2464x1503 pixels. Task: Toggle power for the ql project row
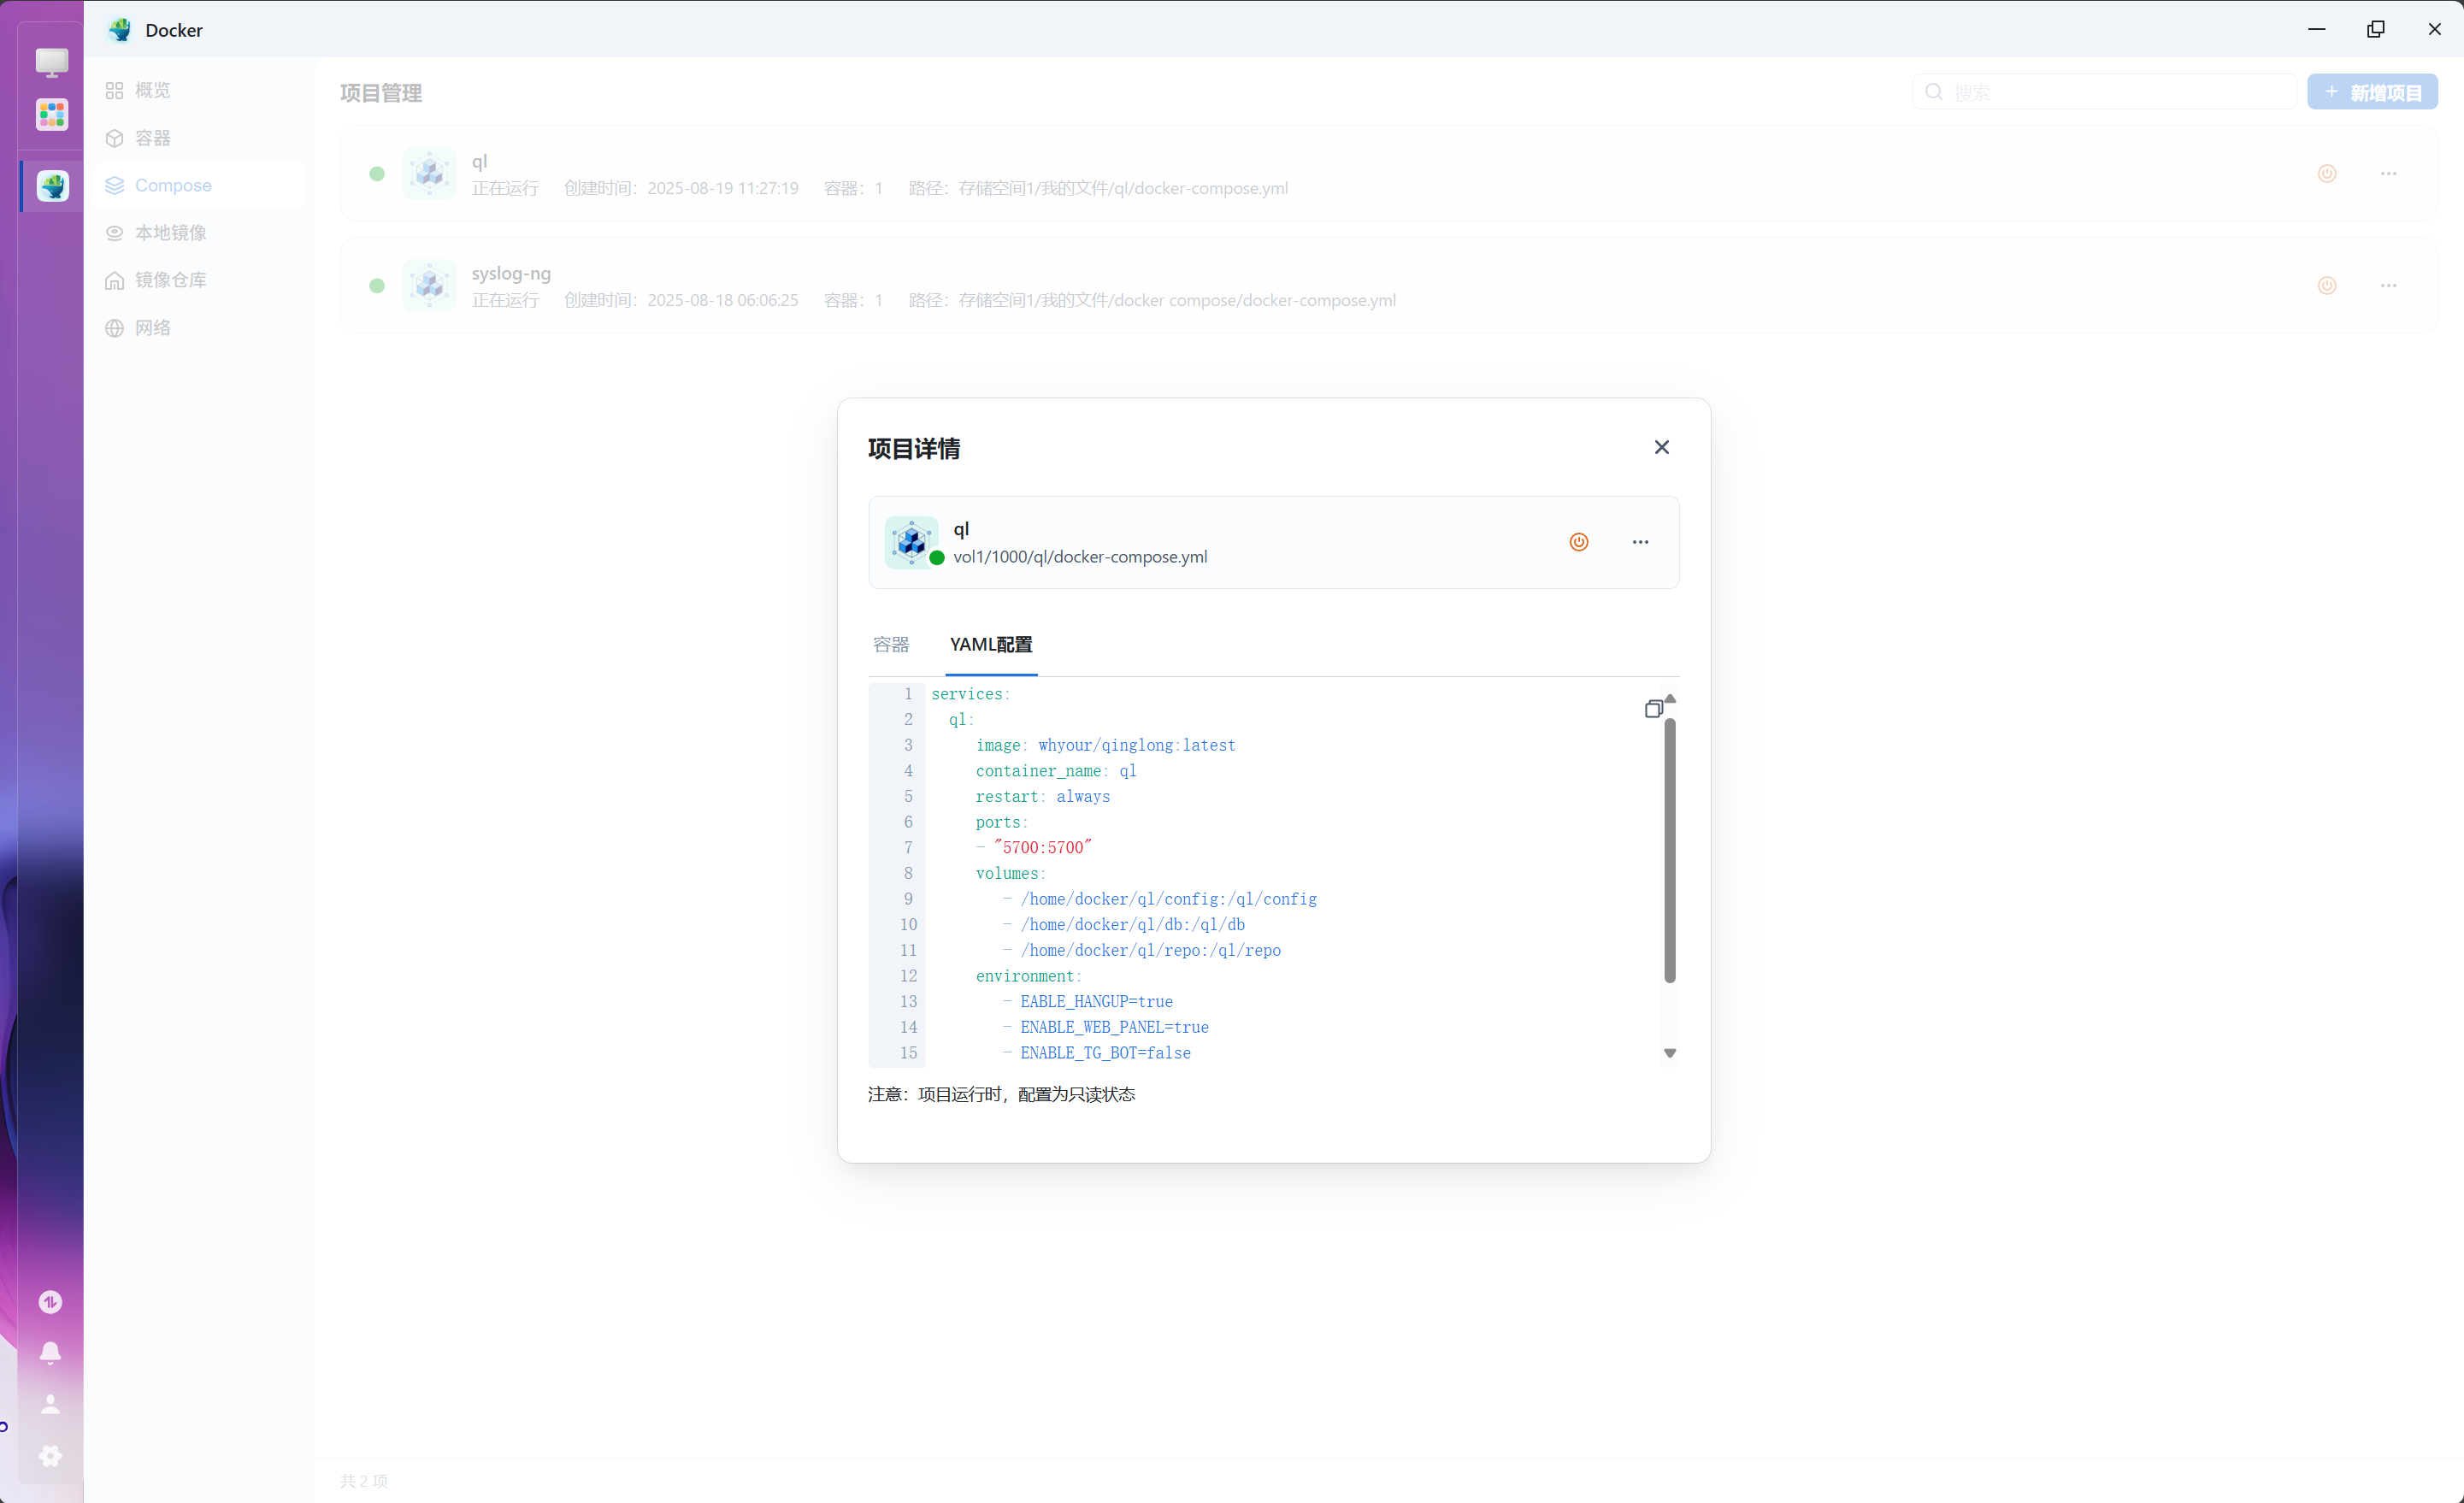2326,174
